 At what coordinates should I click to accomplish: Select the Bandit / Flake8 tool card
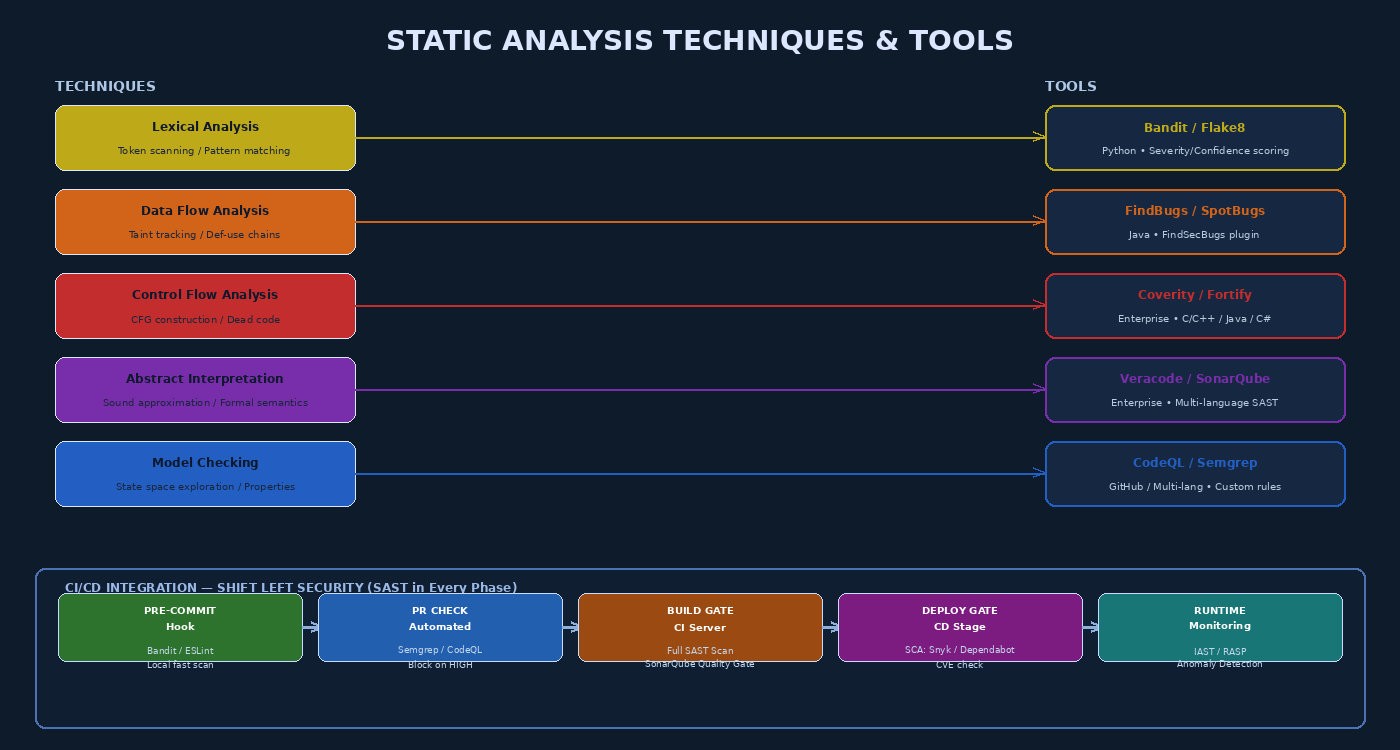[x=1195, y=138]
